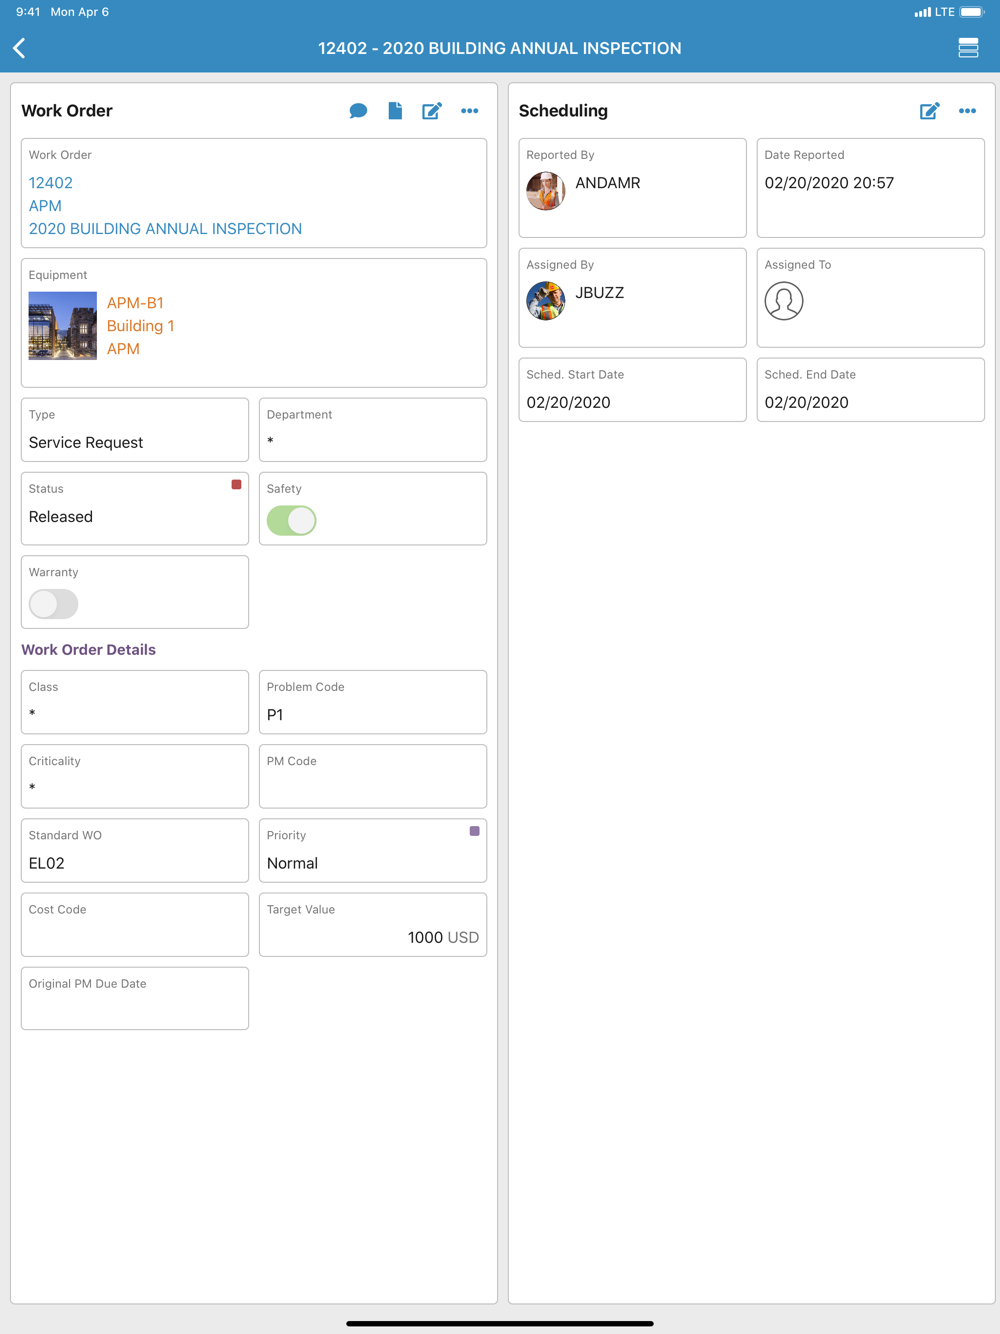
Task: Open Work Order more options ellipsis
Action: coord(470,111)
